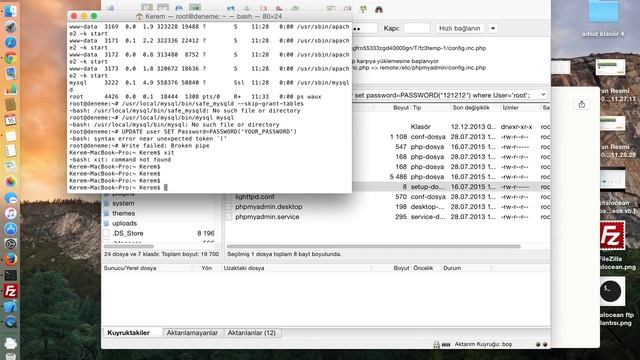Image resolution: width=640 pixels, height=360 pixels.
Task: Switch to Aktarılanlar (12) tab
Action: [251, 333]
